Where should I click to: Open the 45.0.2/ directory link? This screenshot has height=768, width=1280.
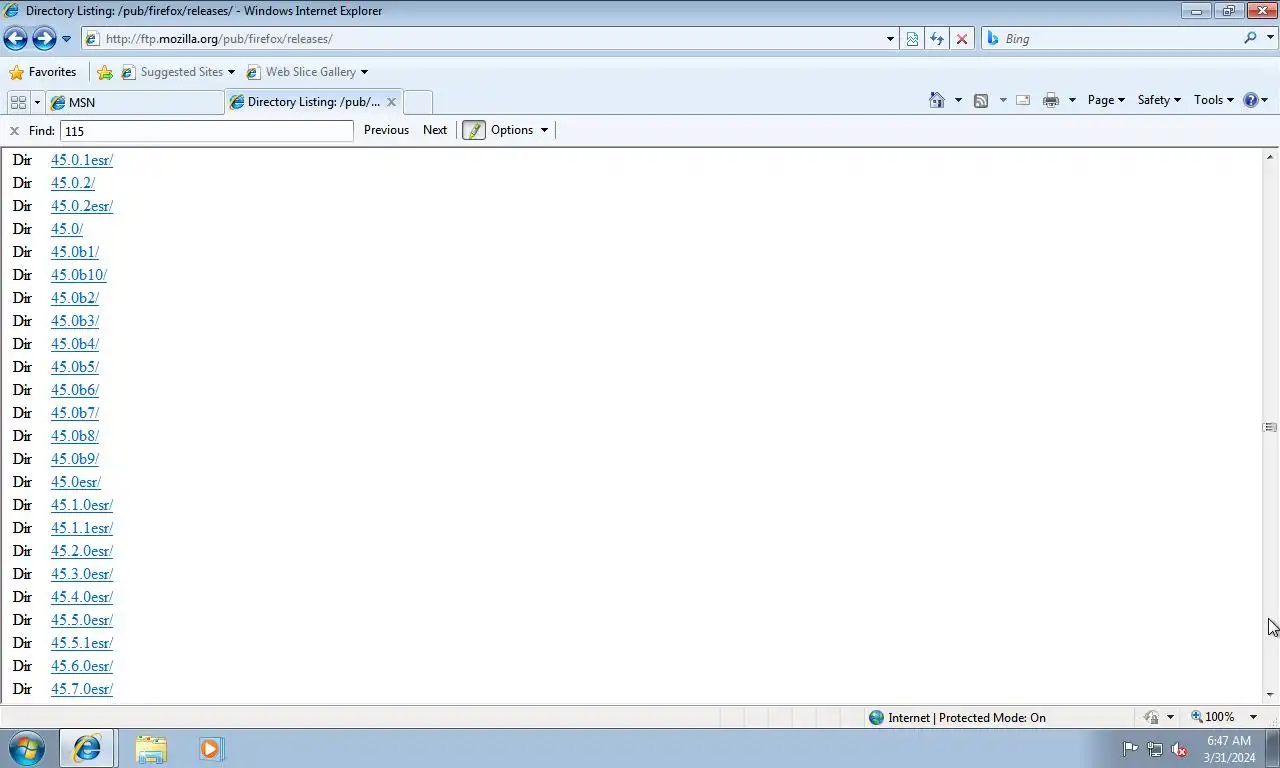point(73,183)
